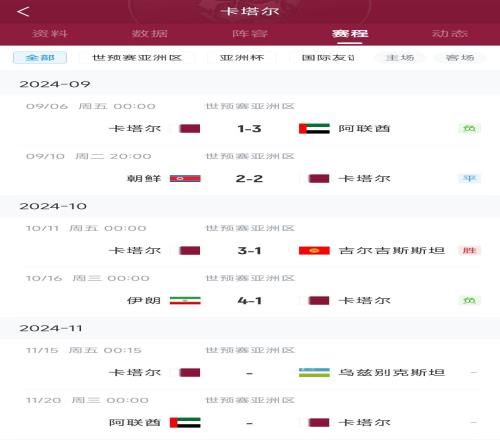Select the 全部 filter chip
Viewport: 500px width, 440px height.
[x=40, y=58]
